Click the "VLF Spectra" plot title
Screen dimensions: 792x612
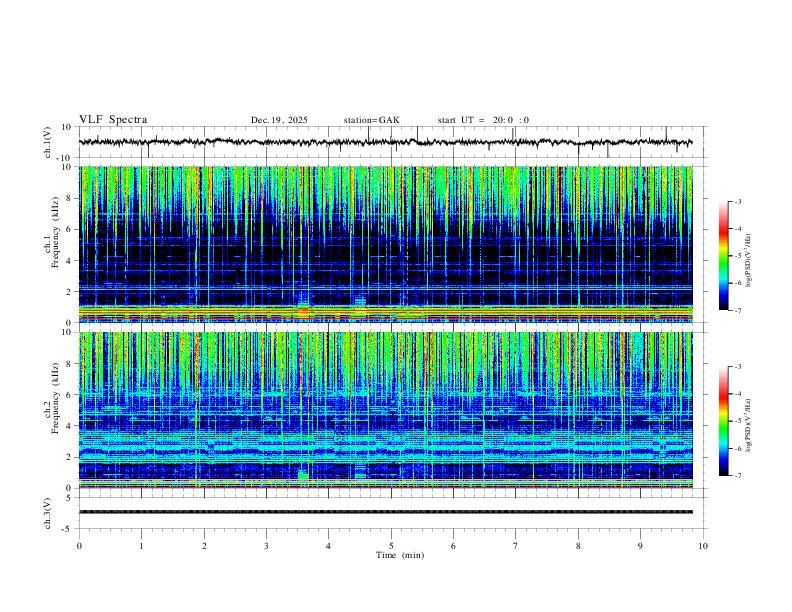(113, 120)
